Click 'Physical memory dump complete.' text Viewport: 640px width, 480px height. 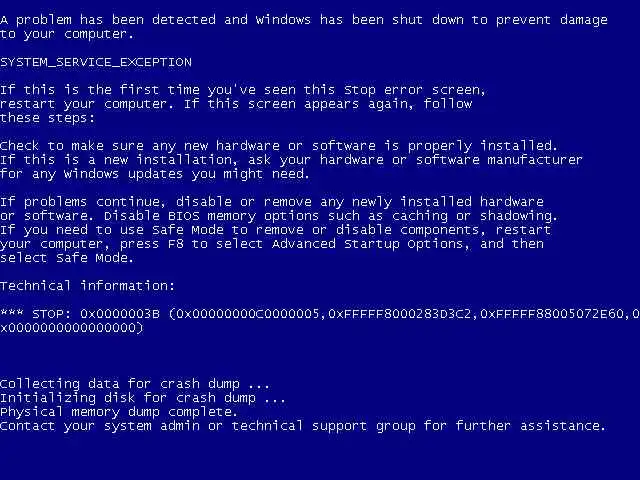[x=119, y=412]
